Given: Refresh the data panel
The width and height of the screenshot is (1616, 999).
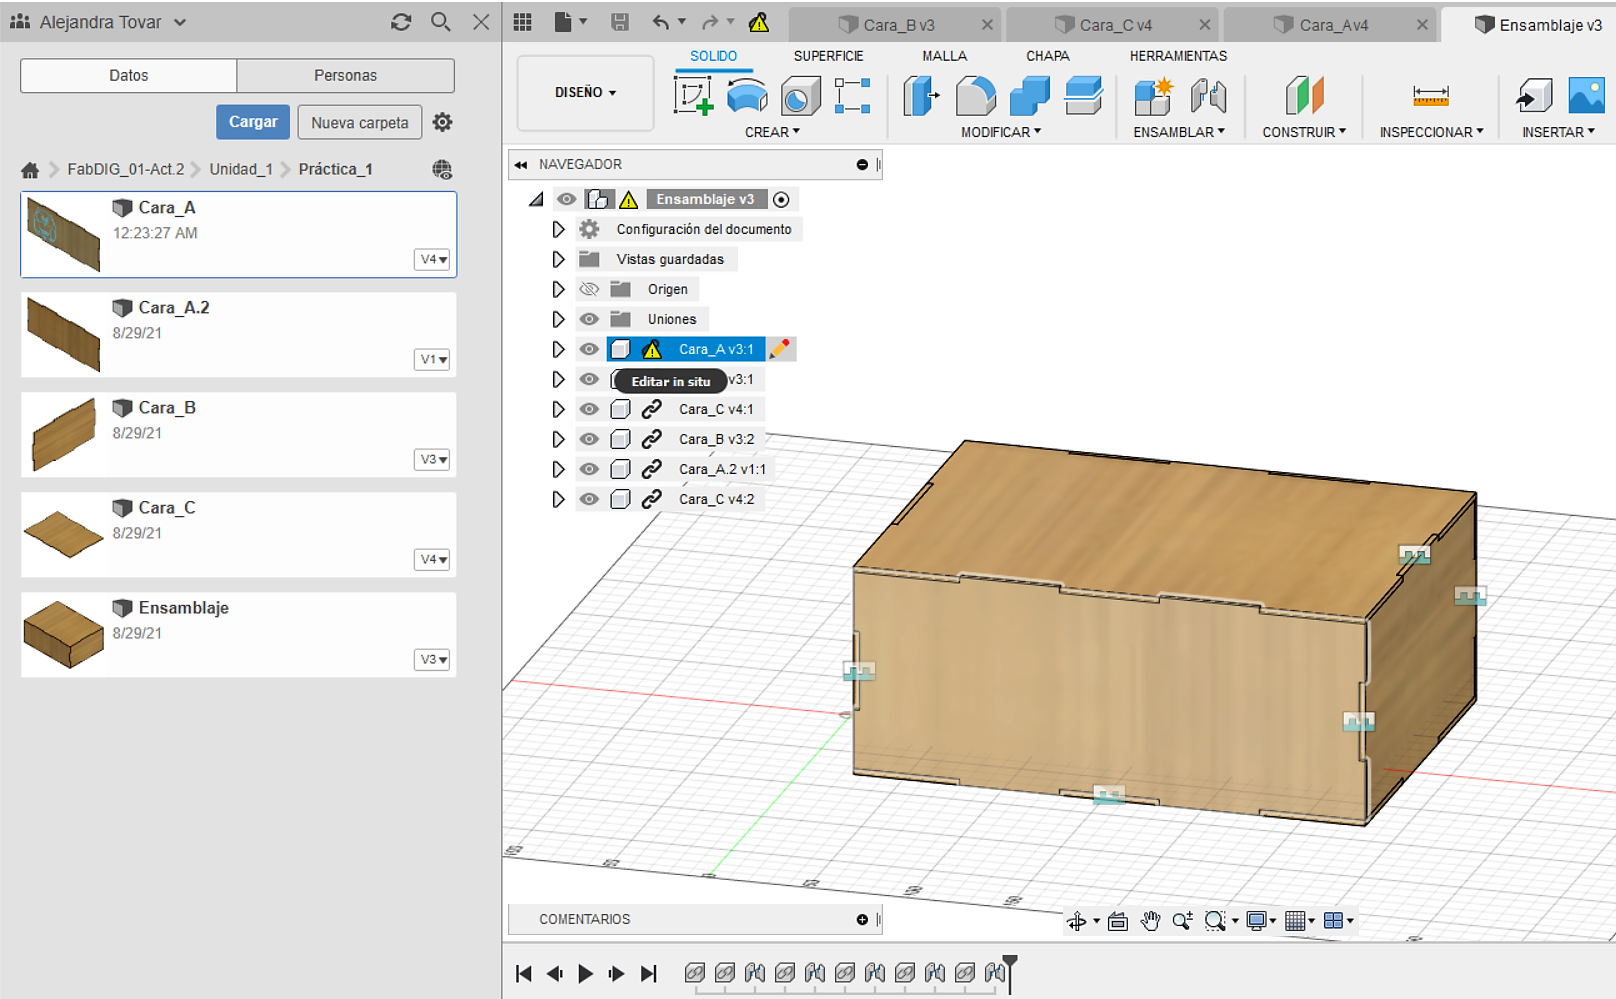Looking at the screenshot, I should pos(401,22).
